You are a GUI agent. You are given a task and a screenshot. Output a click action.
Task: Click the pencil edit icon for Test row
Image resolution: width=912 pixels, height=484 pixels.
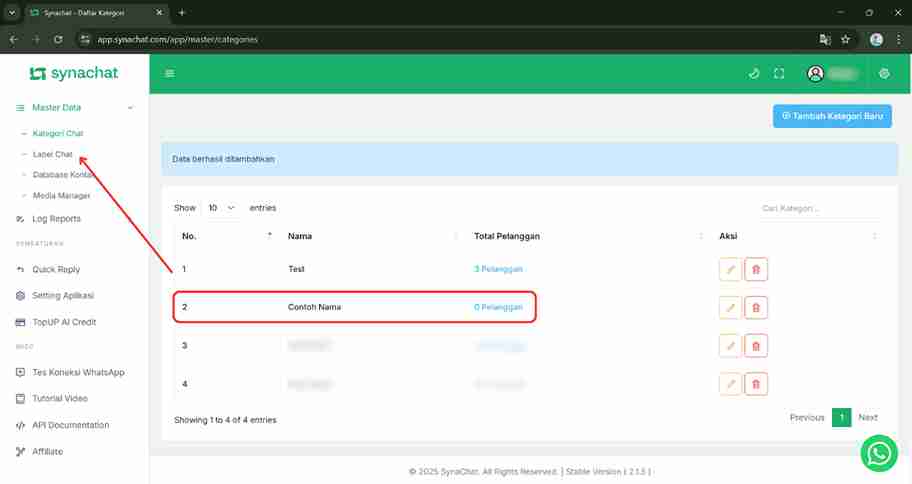pyautogui.click(x=731, y=269)
